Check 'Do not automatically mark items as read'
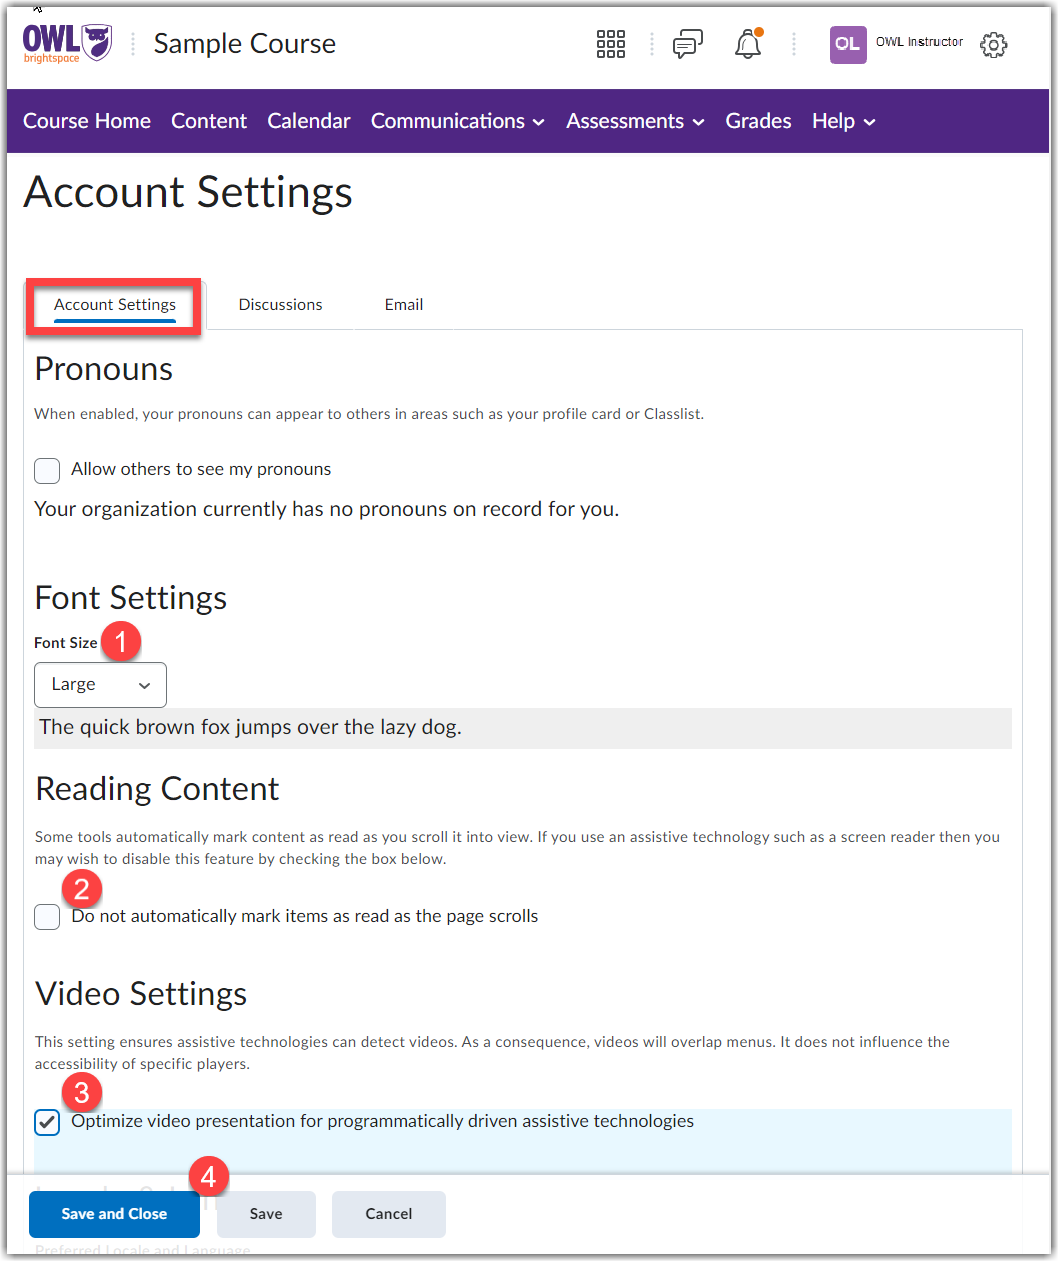 47,917
